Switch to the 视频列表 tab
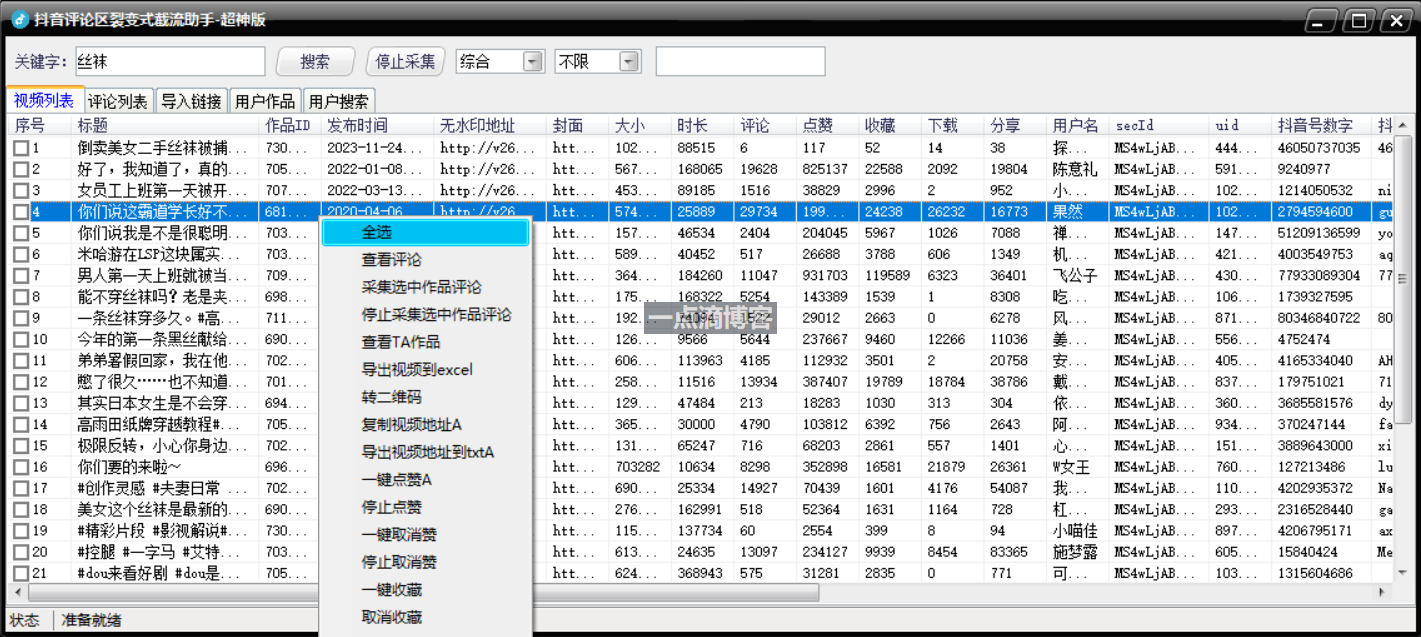 tap(44, 100)
